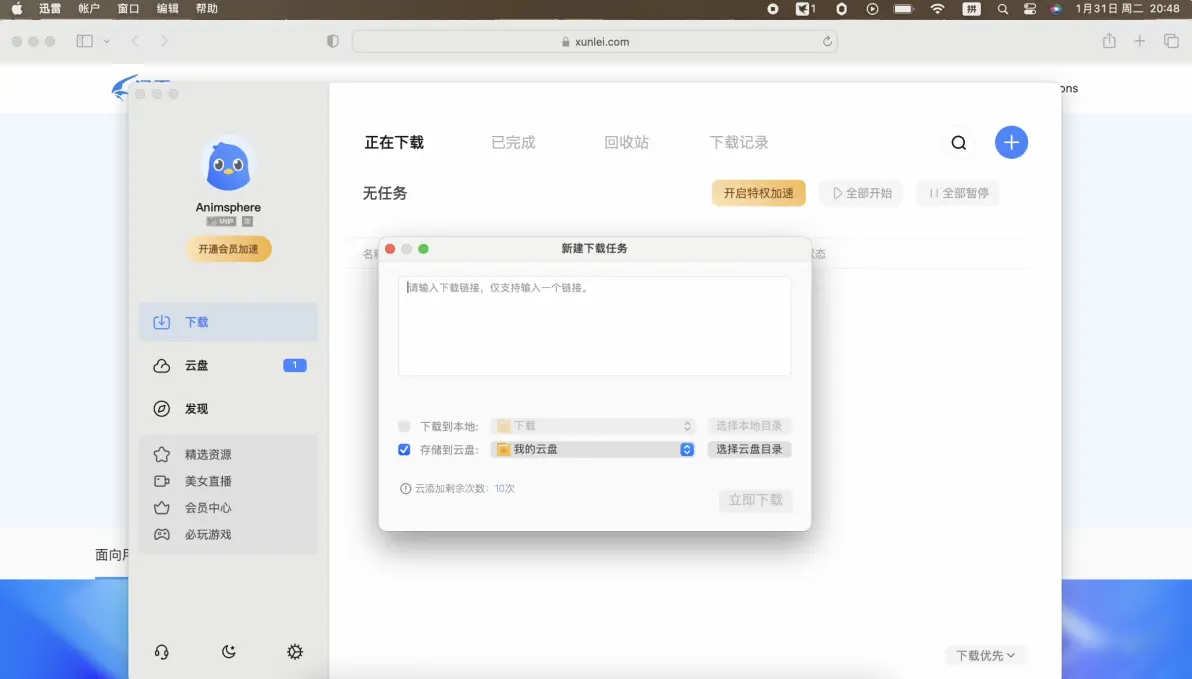Expand the 下载优先 dropdown
Image resolution: width=1192 pixels, height=679 pixels.
point(985,655)
